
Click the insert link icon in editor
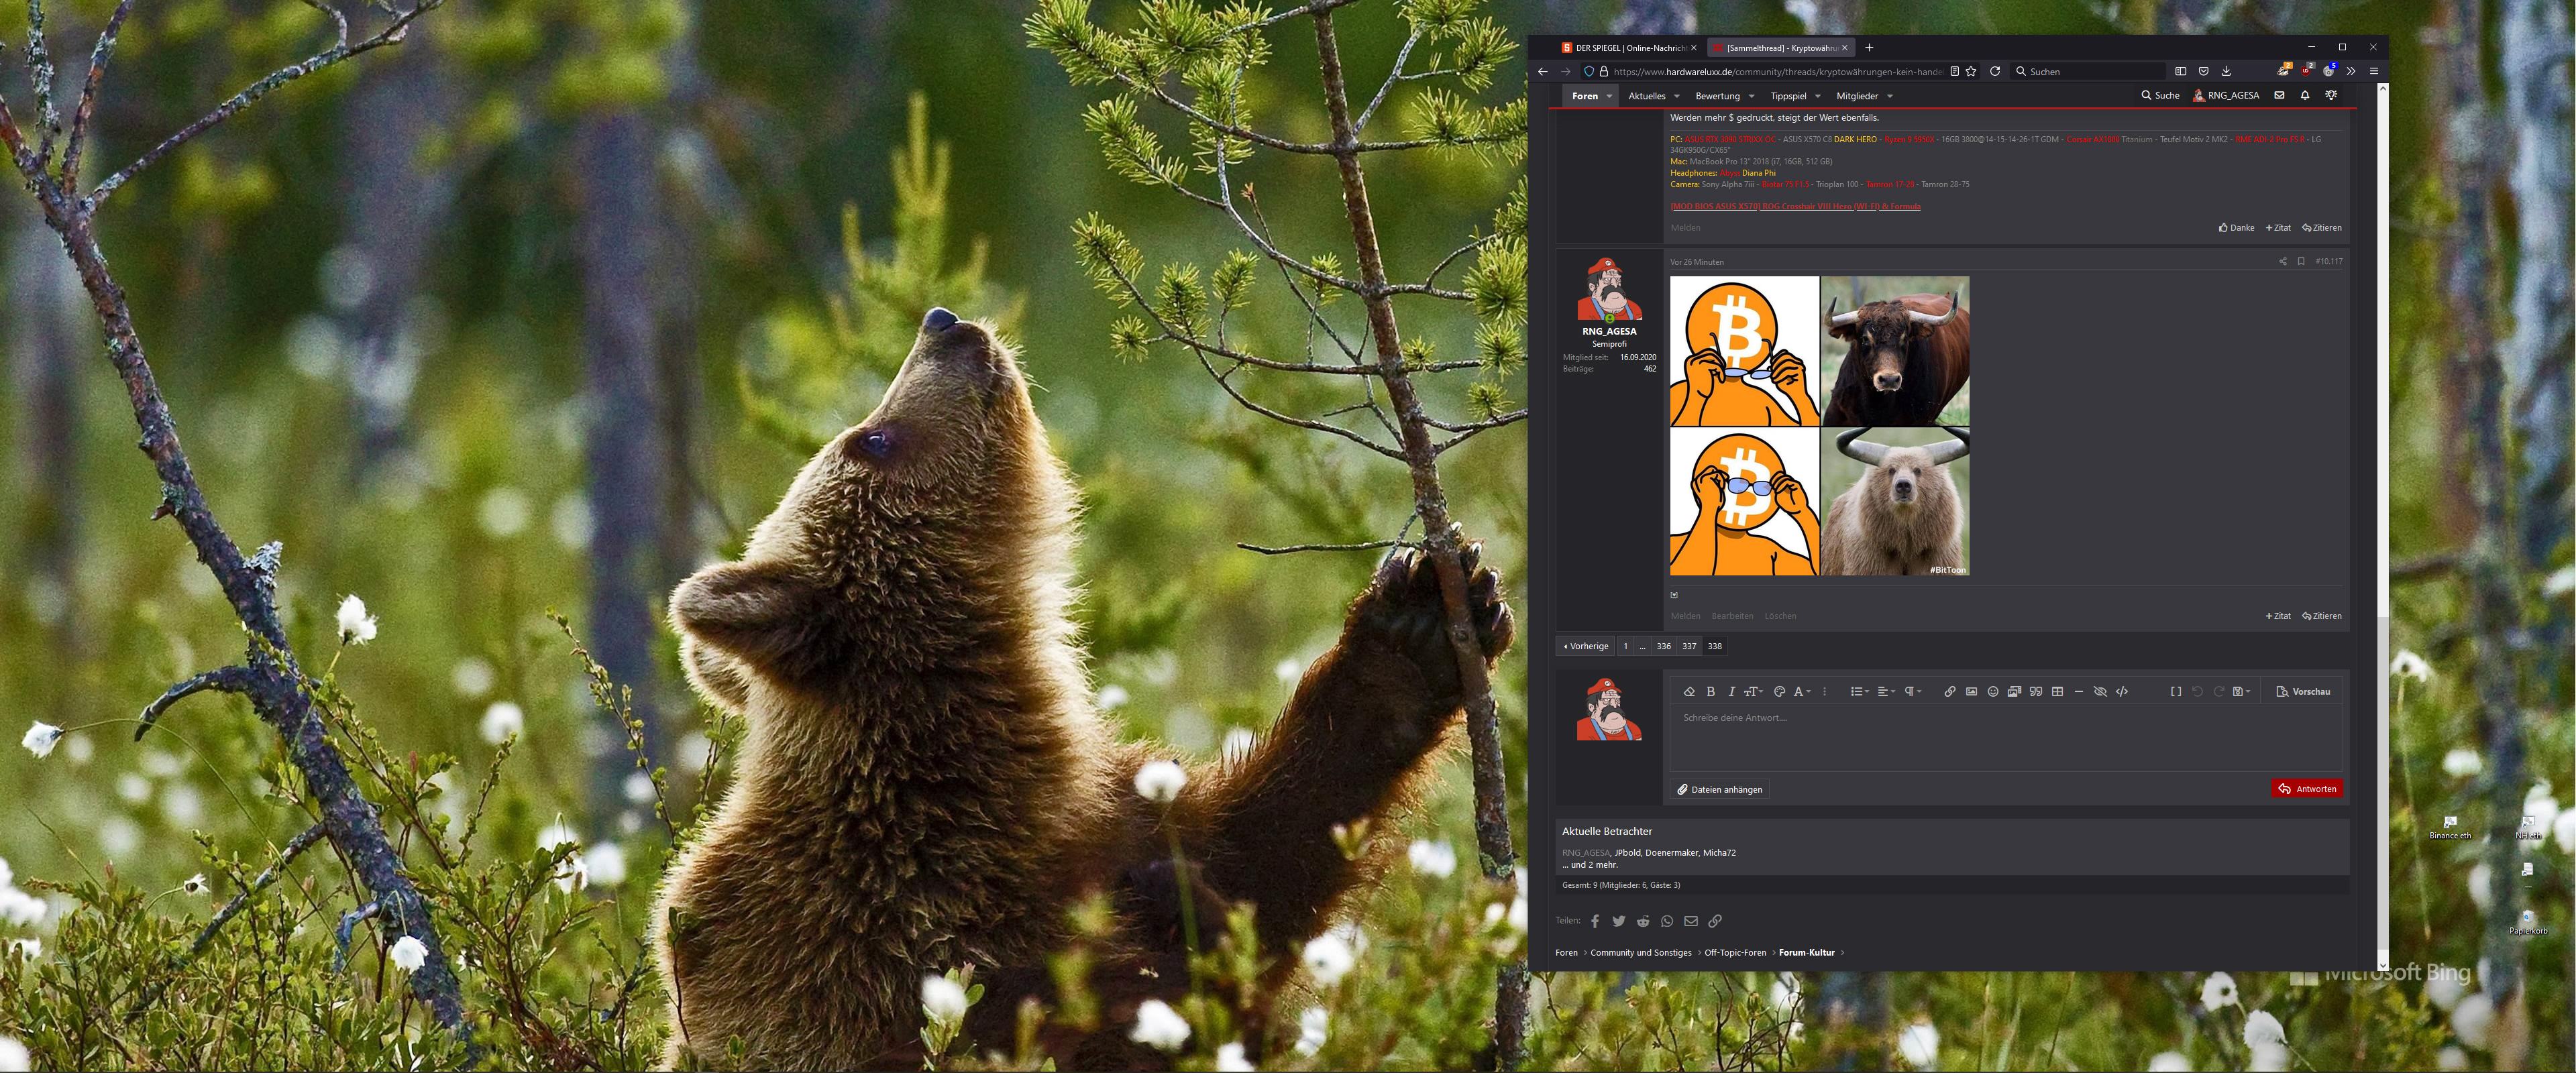[x=1949, y=691]
